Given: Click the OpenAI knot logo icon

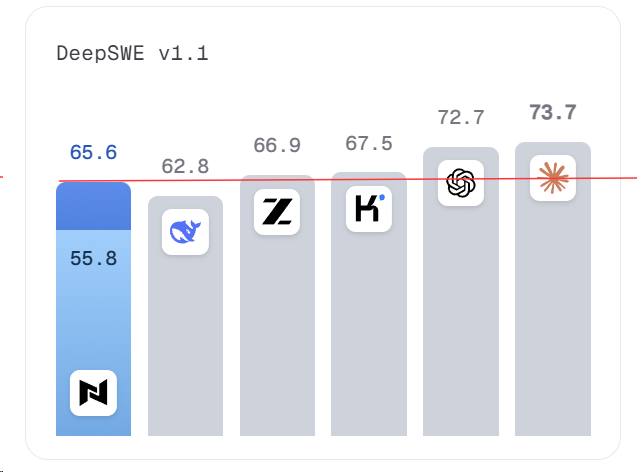Looking at the screenshot, I should coord(461,183).
